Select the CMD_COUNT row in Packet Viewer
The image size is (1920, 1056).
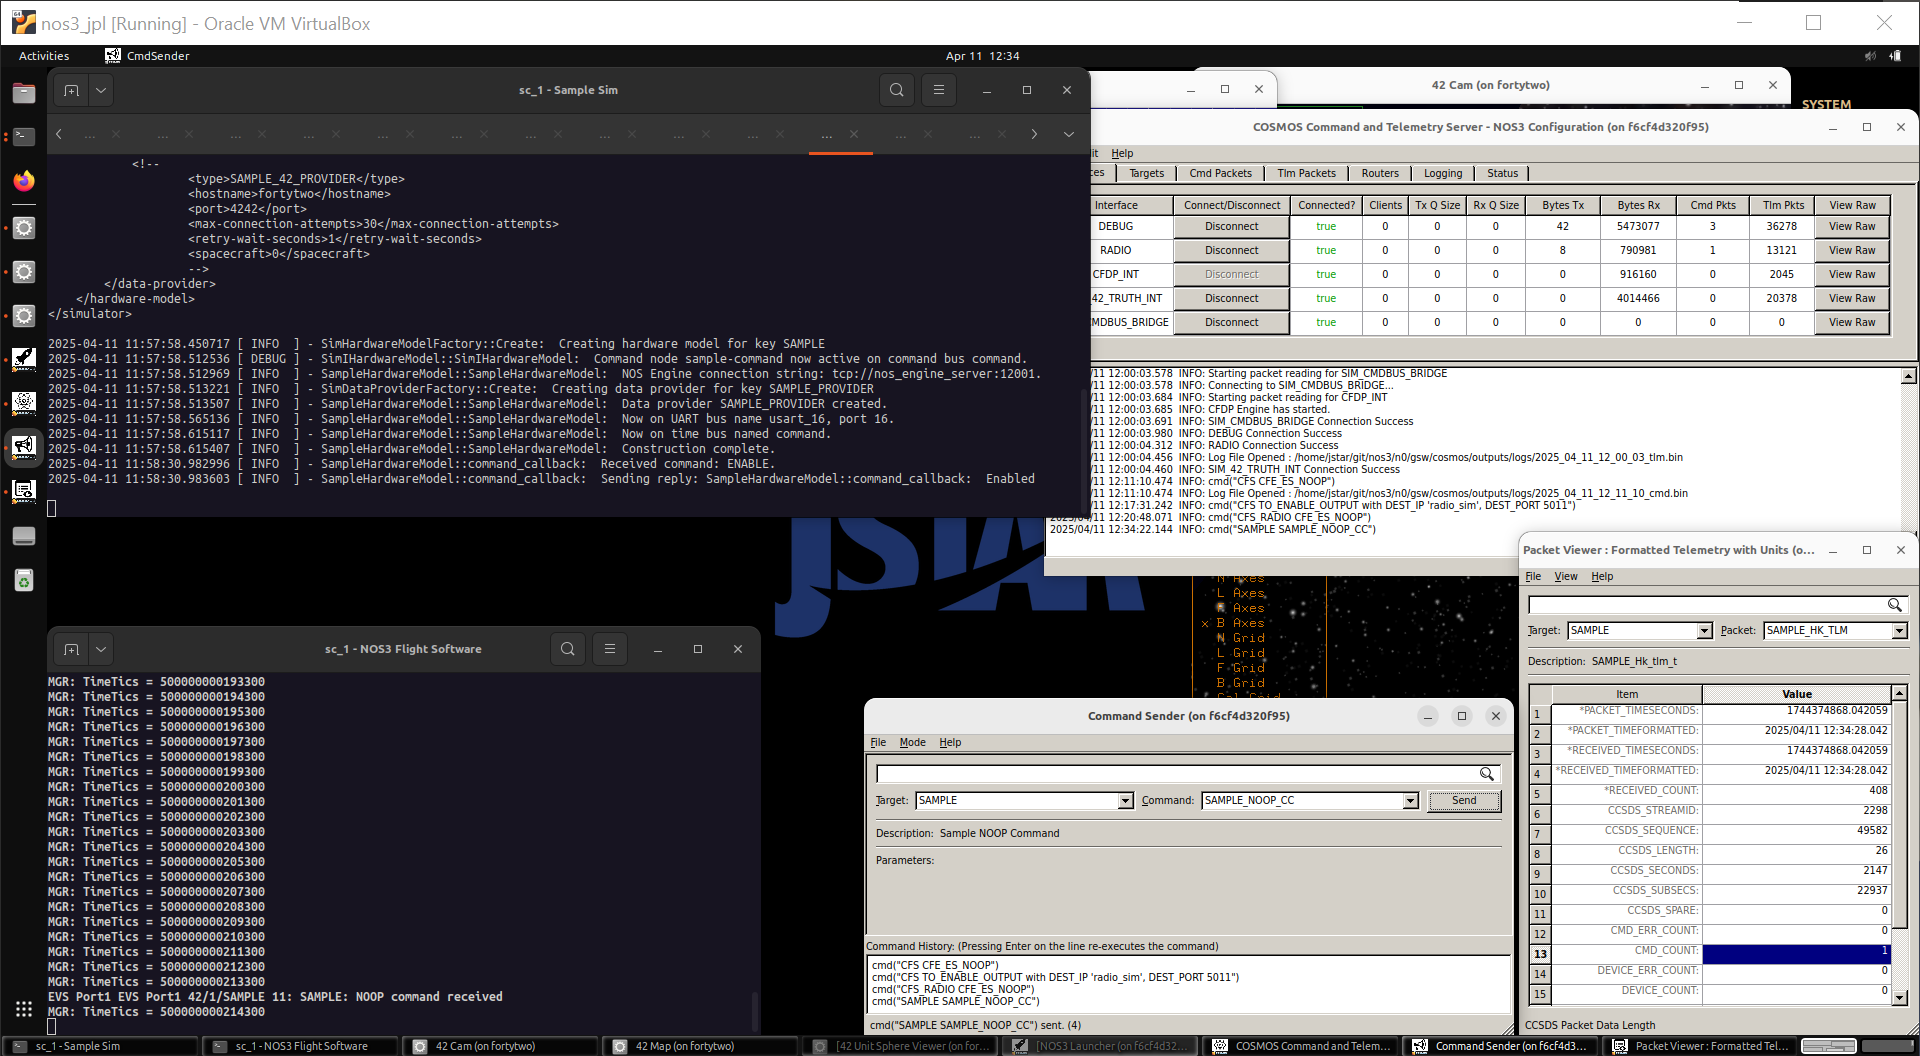[x=1711, y=952]
